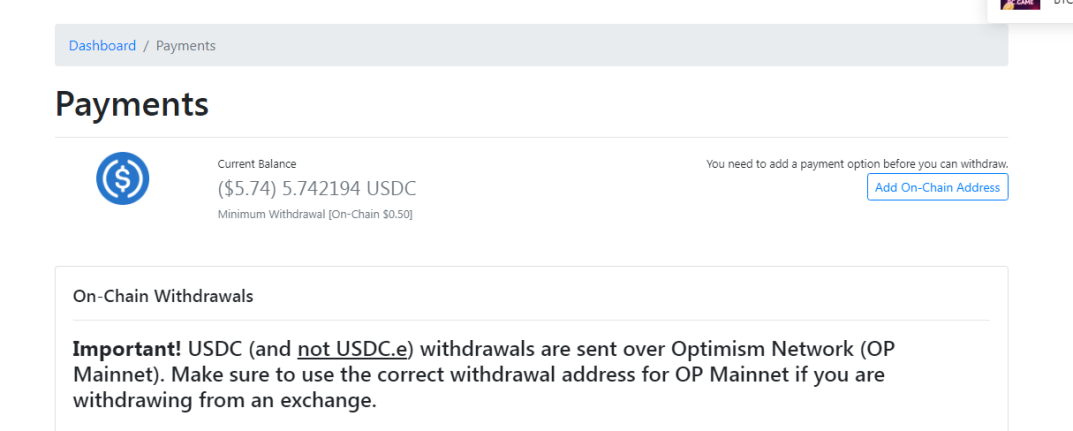Click the gray breadcrumb navigation bar
The image size is (1073, 431).
tap(531, 45)
